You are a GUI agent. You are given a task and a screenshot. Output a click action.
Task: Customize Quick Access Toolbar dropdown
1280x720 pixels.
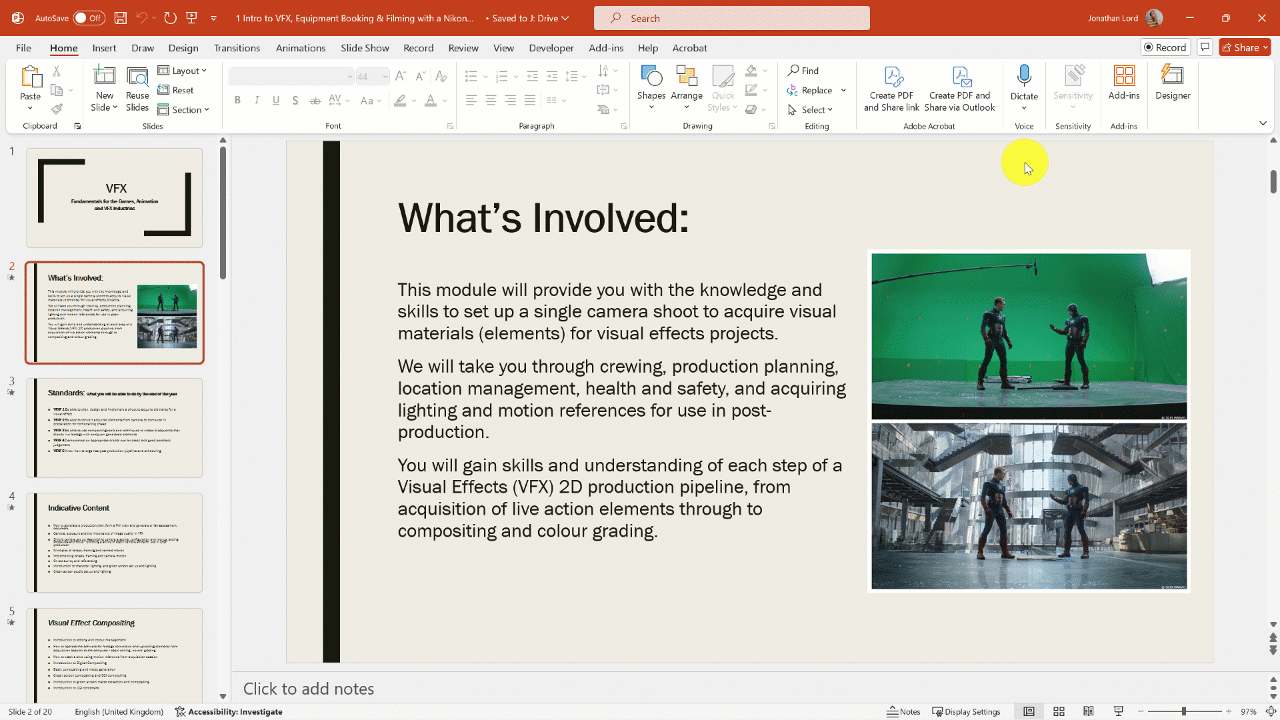pos(214,18)
